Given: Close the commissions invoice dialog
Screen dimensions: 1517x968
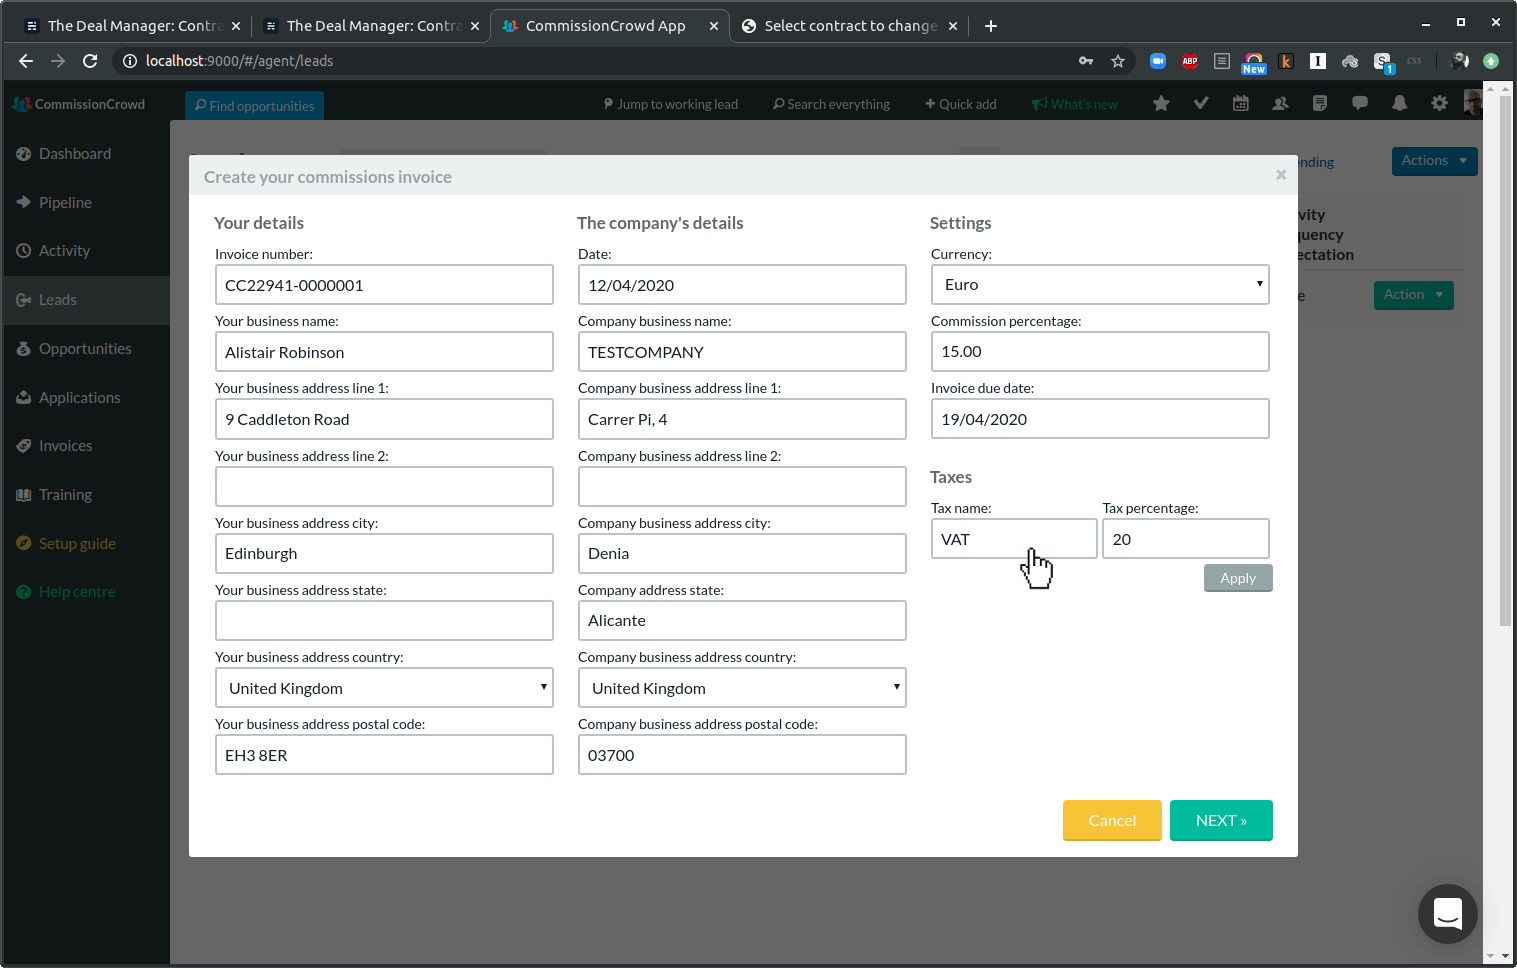Looking at the screenshot, I should point(1280,175).
